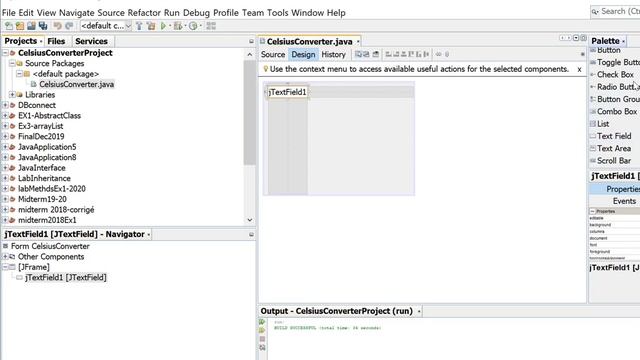The image size is (640, 360).
Task: Minimize the Navigator panel
Action: [251, 234]
